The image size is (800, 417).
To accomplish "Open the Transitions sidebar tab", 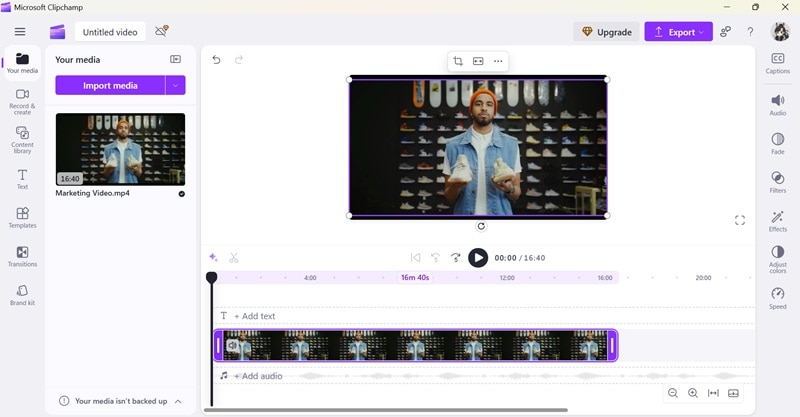I will [x=22, y=256].
